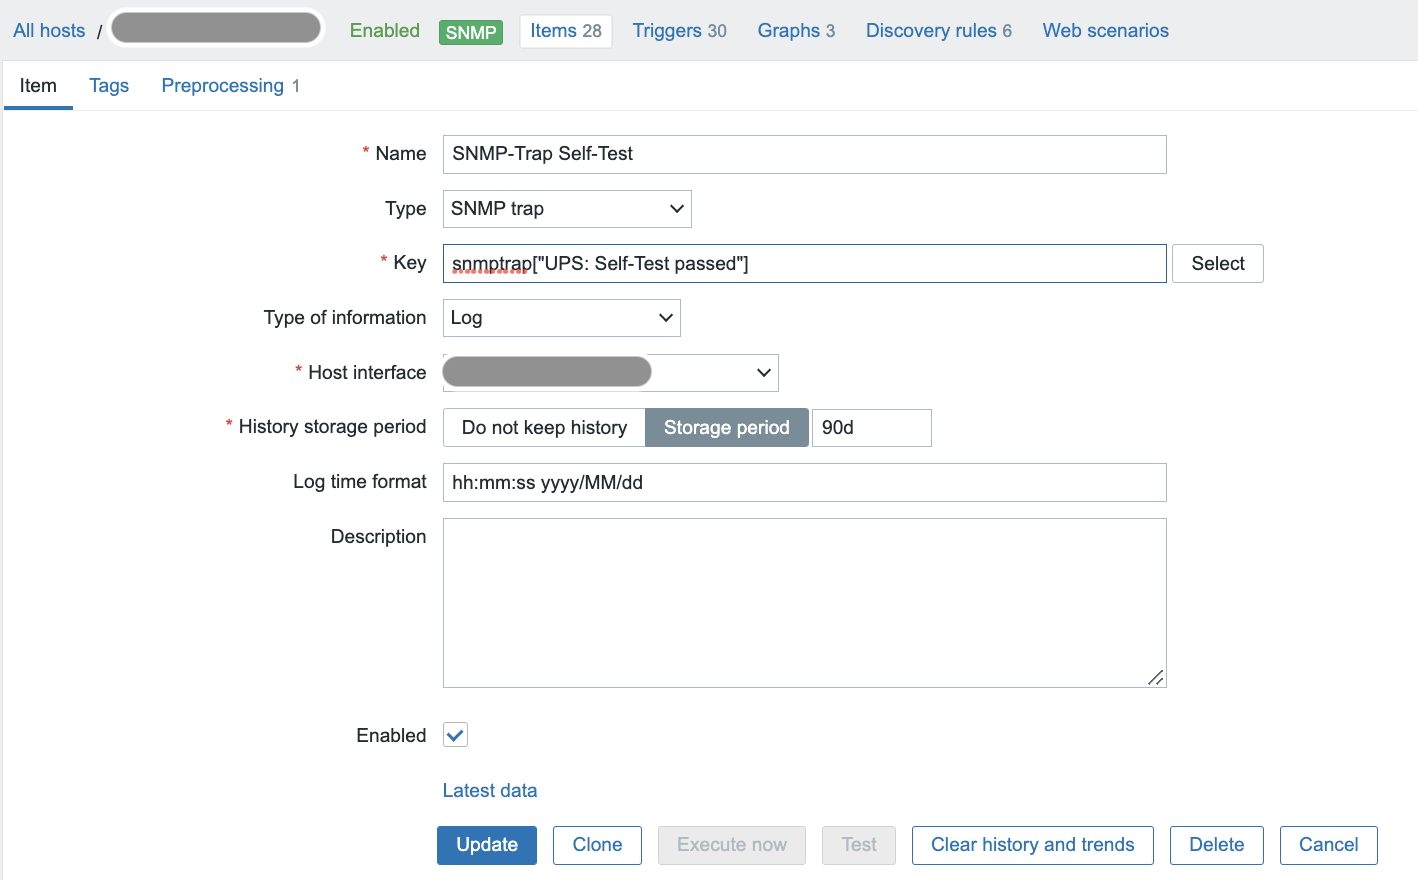The width and height of the screenshot is (1418, 880).
Task: Select the Storage period option
Action: 726,428
